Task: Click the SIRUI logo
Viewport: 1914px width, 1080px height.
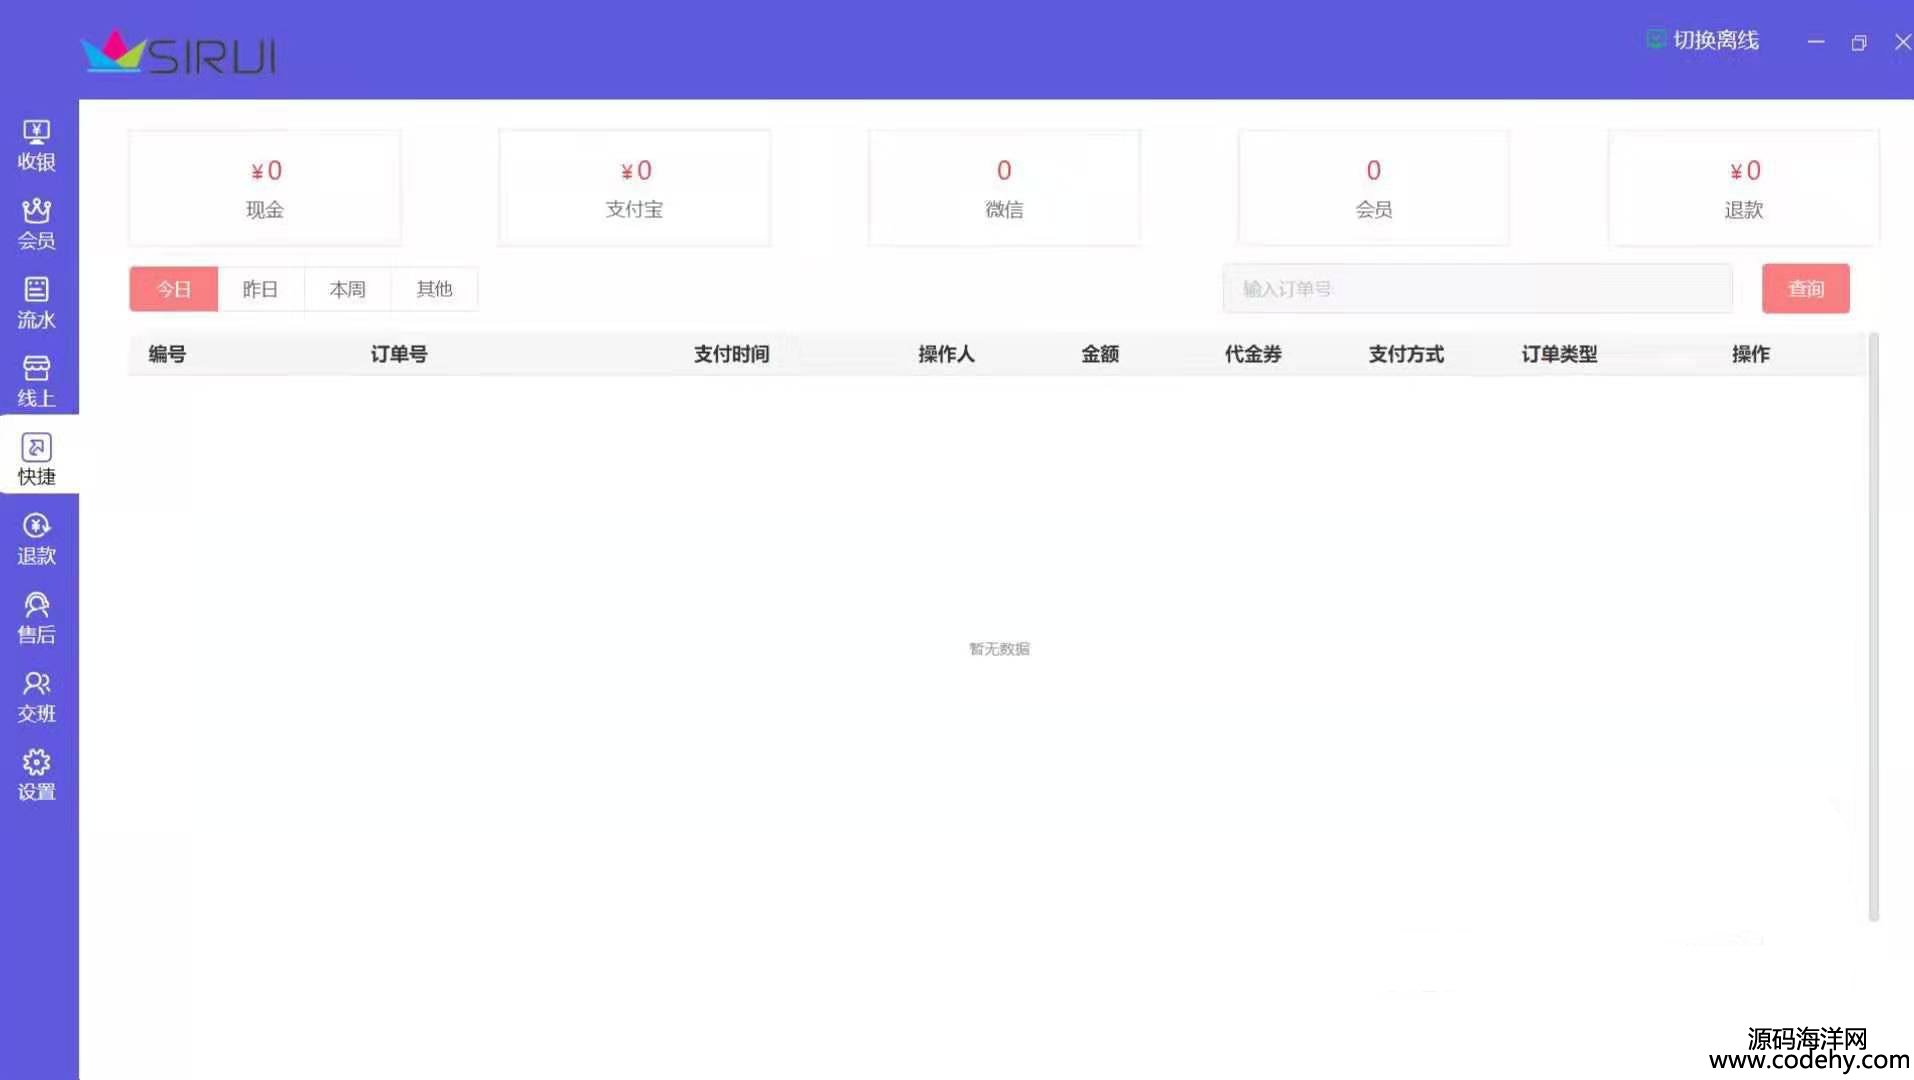Action: (178, 54)
